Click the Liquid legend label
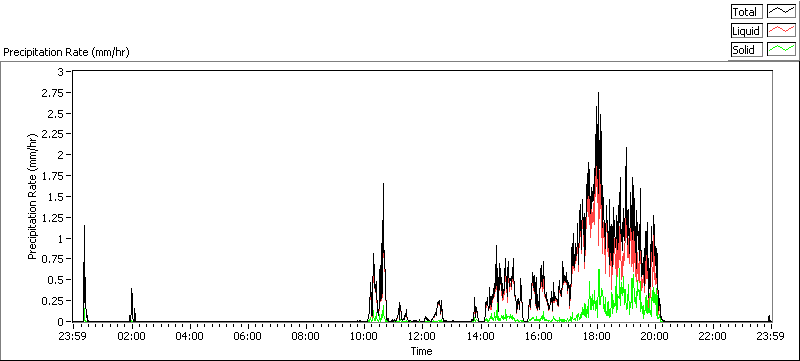The height and width of the screenshot is (361, 800). coord(746,31)
